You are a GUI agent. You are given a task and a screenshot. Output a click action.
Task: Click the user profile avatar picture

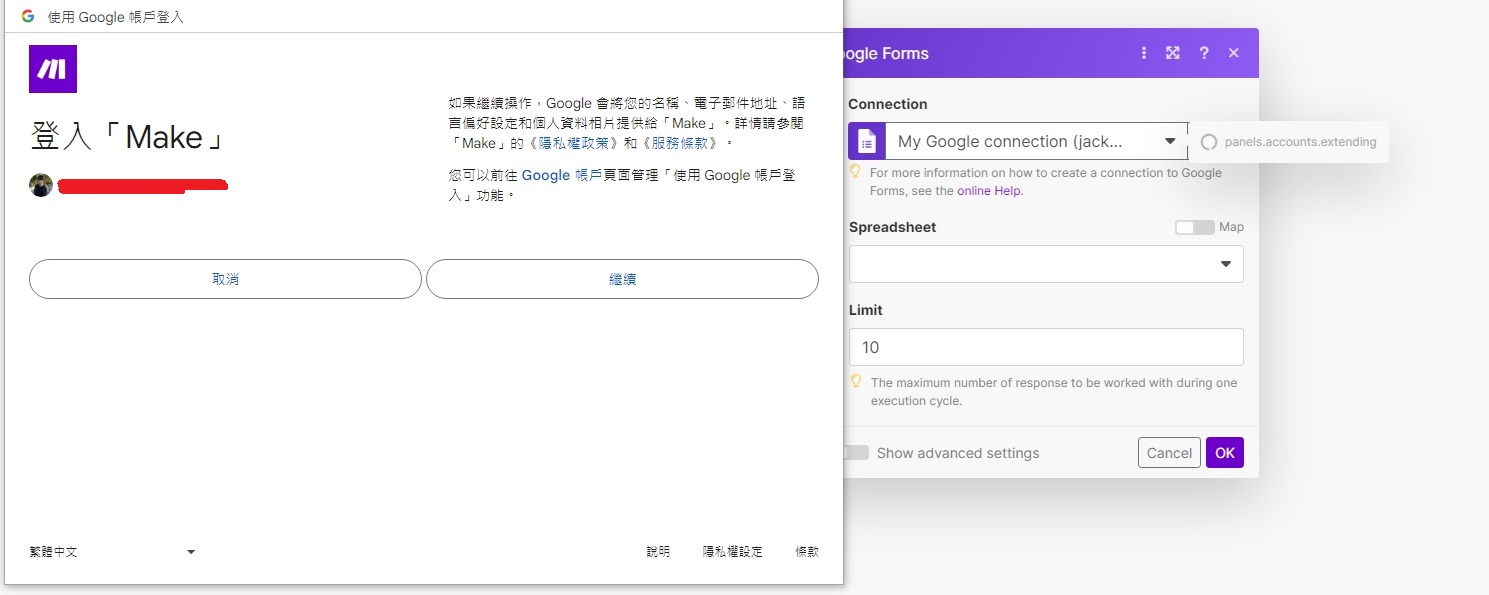(41, 184)
